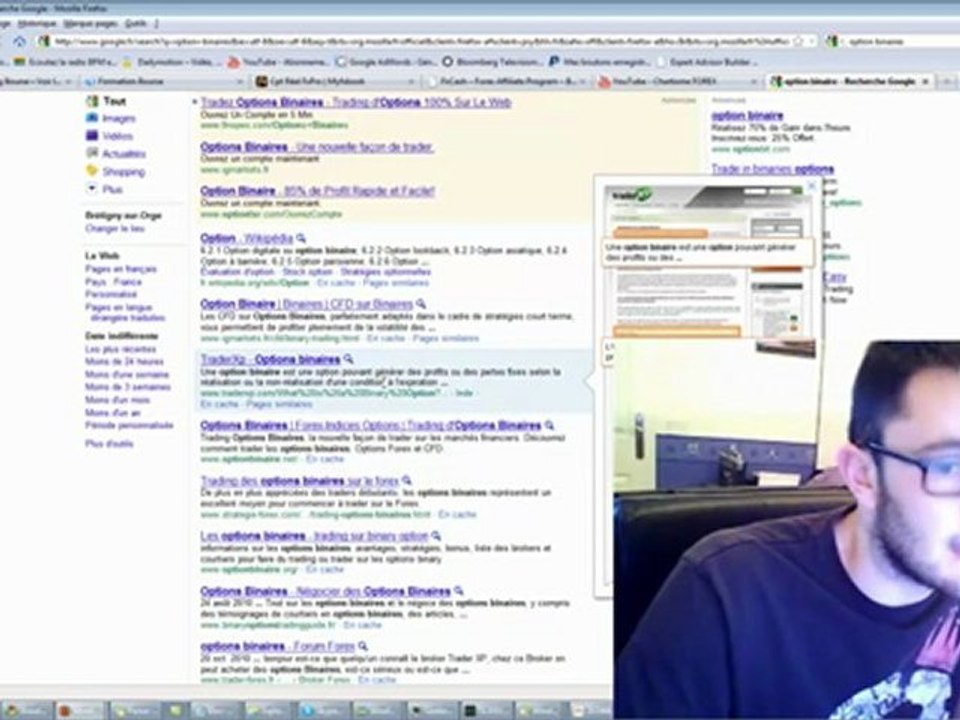Open En cache link under TraderXp result

click(x=219, y=404)
